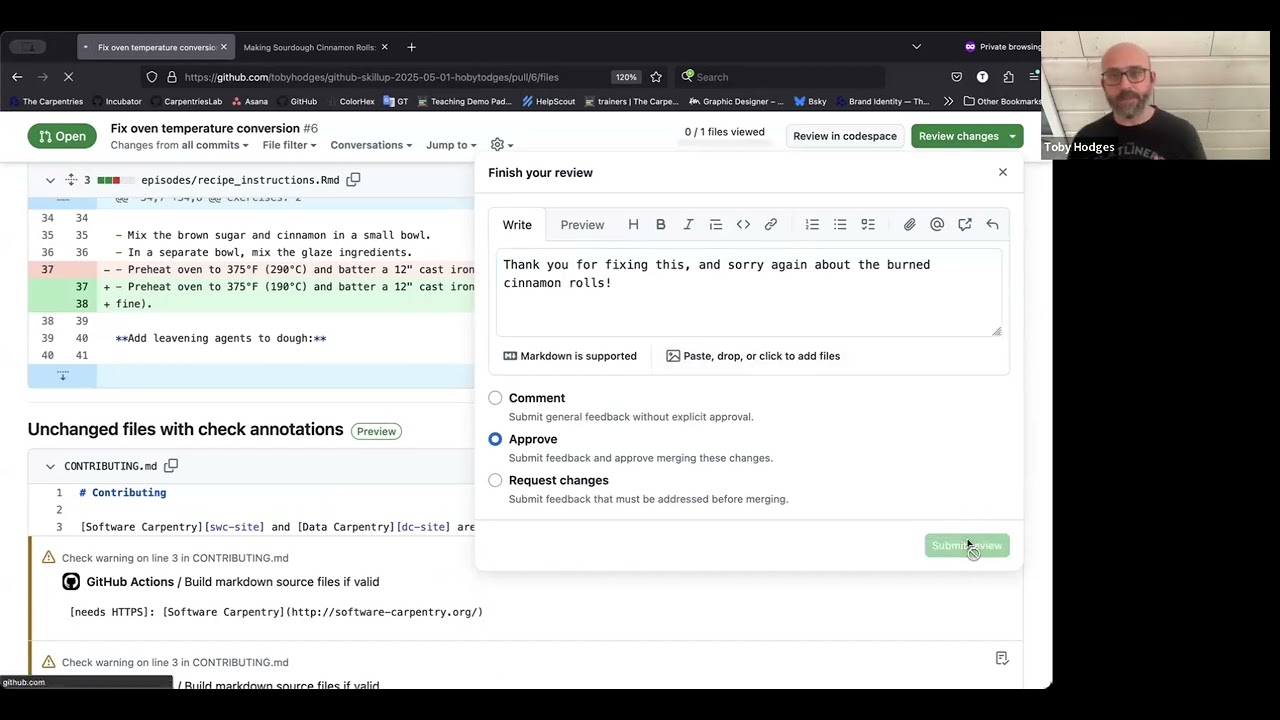Select the Approve radio option
This screenshot has width=1280, height=720.
(495, 439)
